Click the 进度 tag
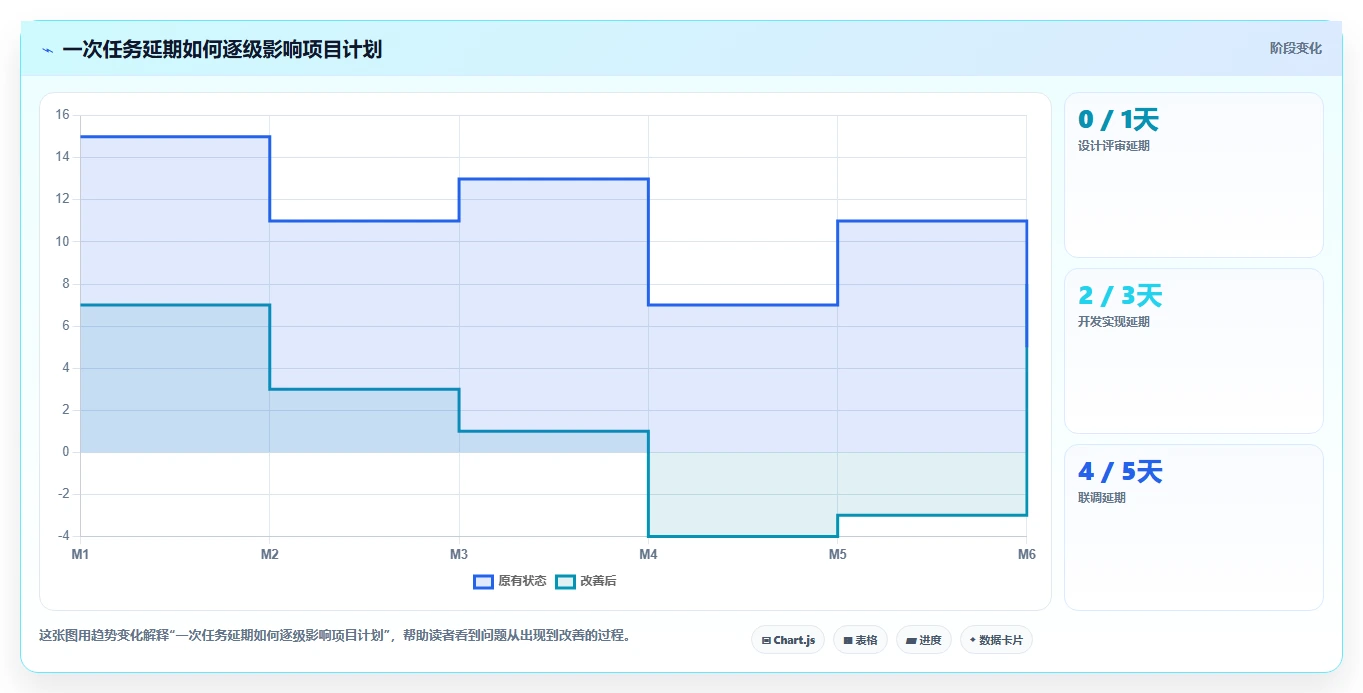Image resolution: width=1363 pixels, height=693 pixels. (x=924, y=640)
